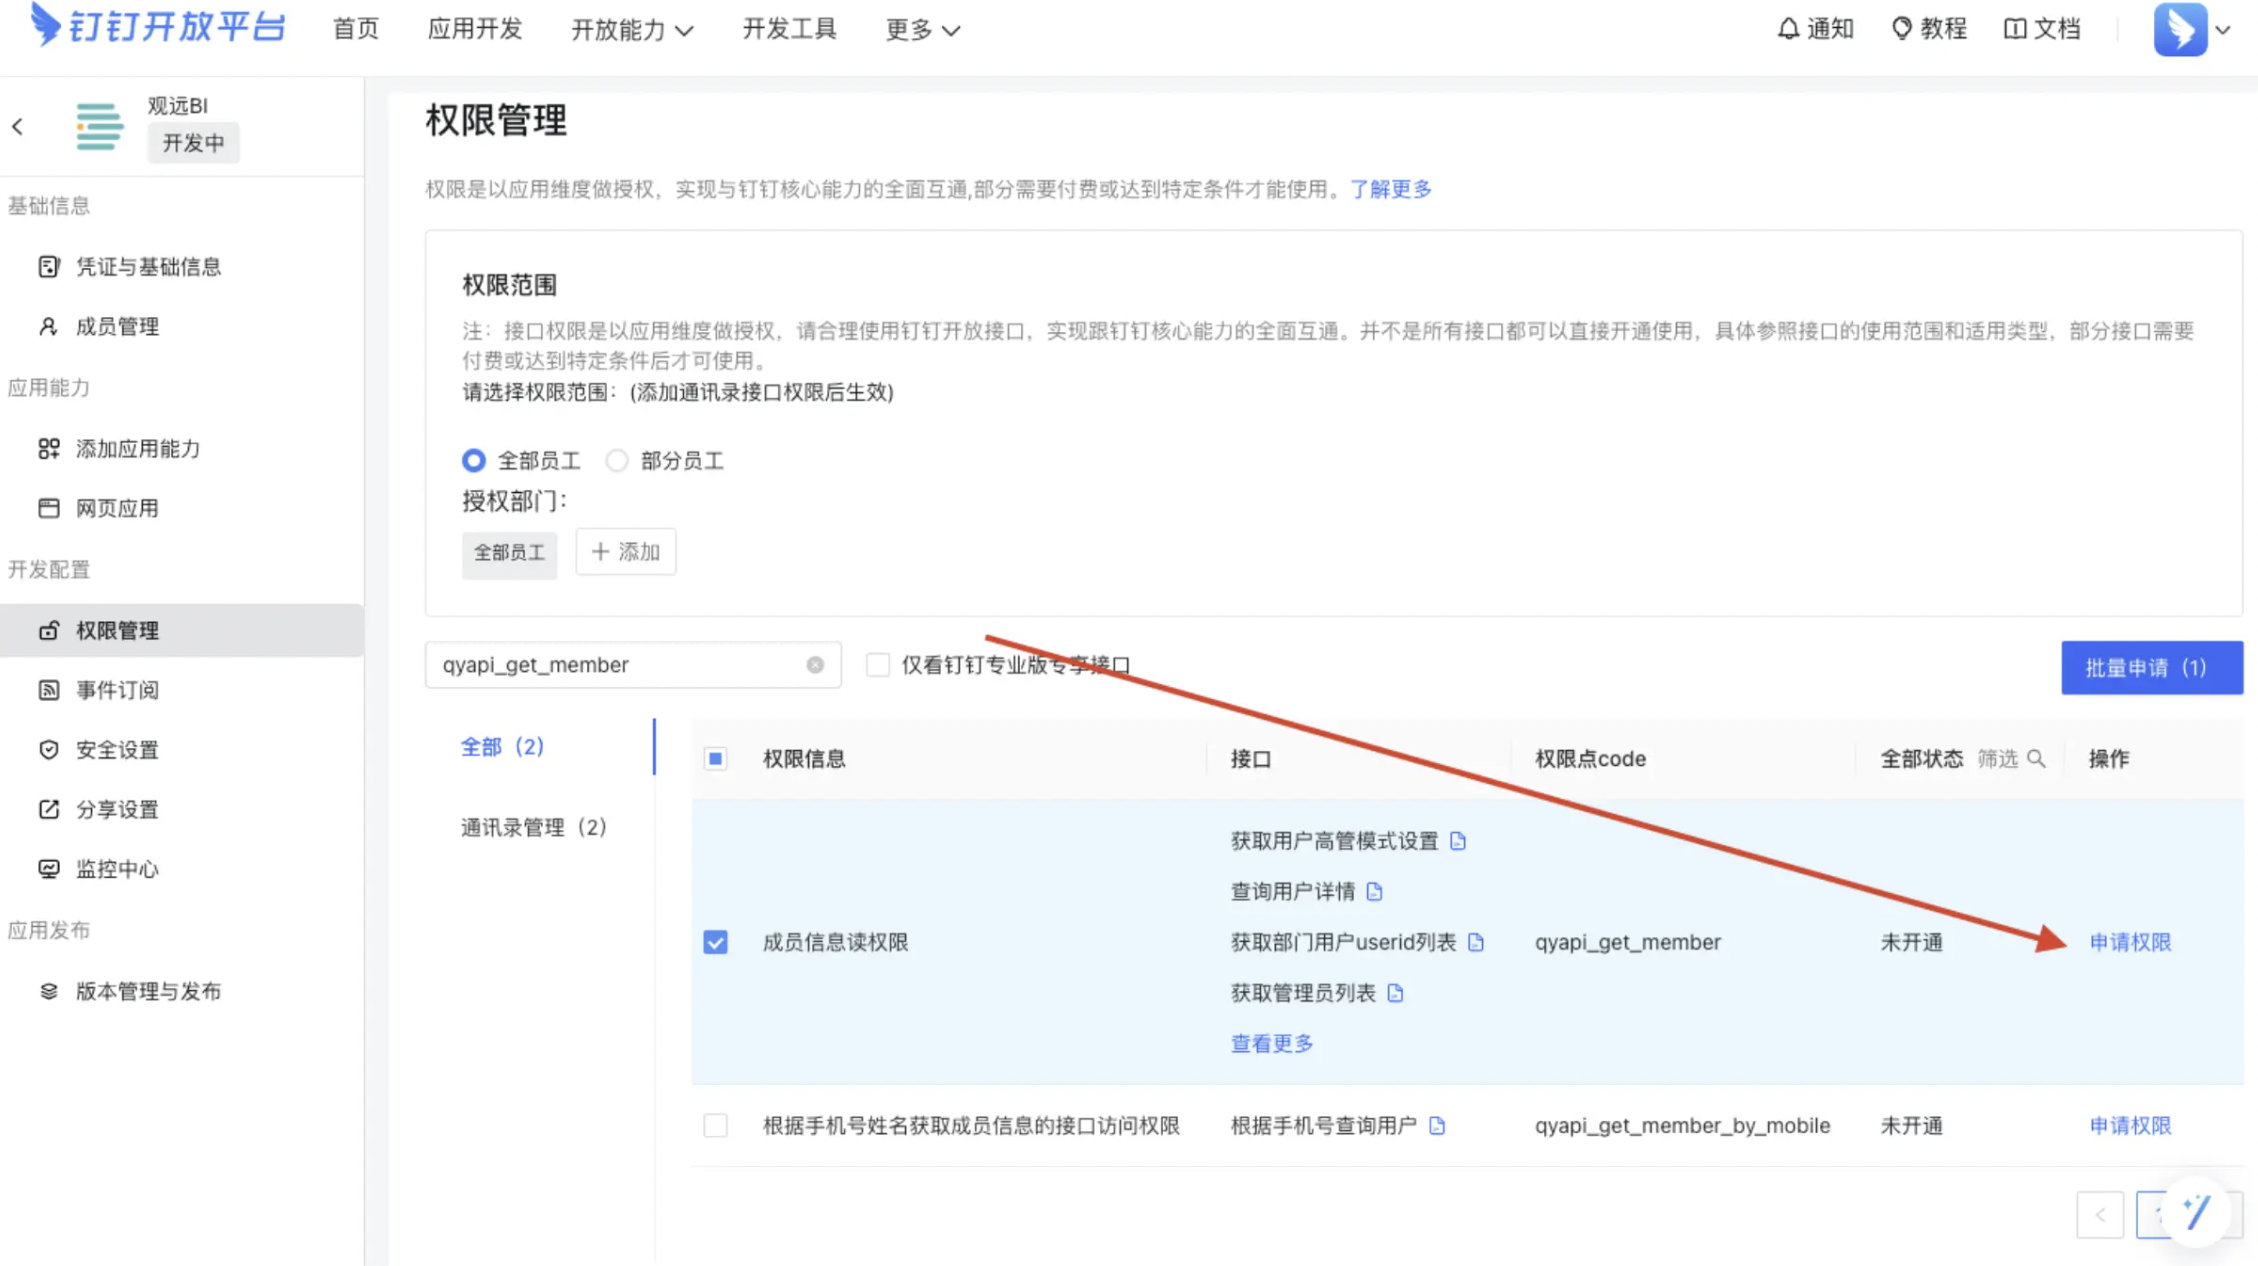Click 凭证与基础信息 sidebar icon
This screenshot has width=2258, height=1266.
point(49,266)
